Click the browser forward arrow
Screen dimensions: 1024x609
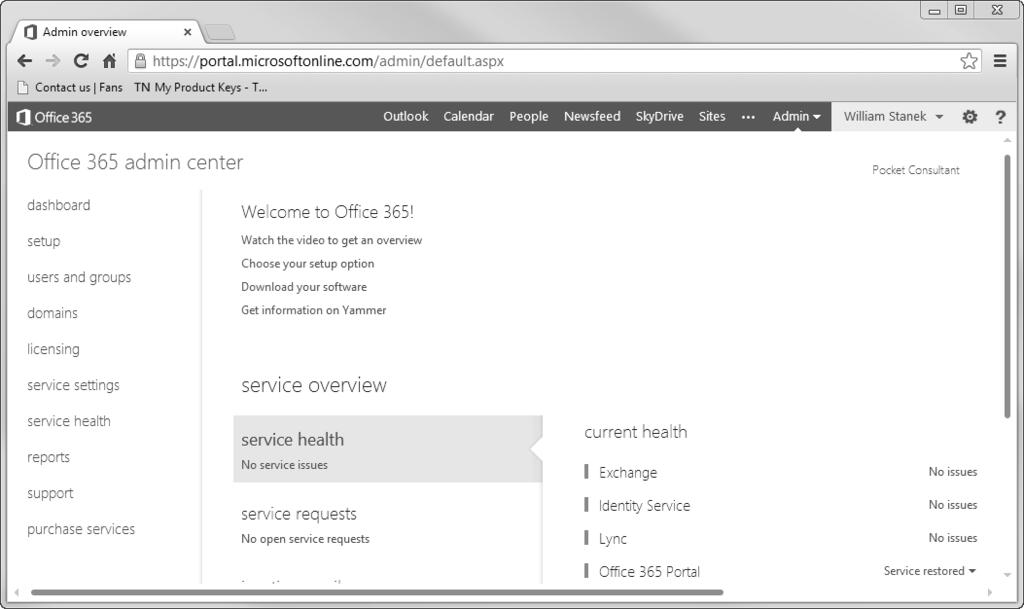tap(53, 61)
